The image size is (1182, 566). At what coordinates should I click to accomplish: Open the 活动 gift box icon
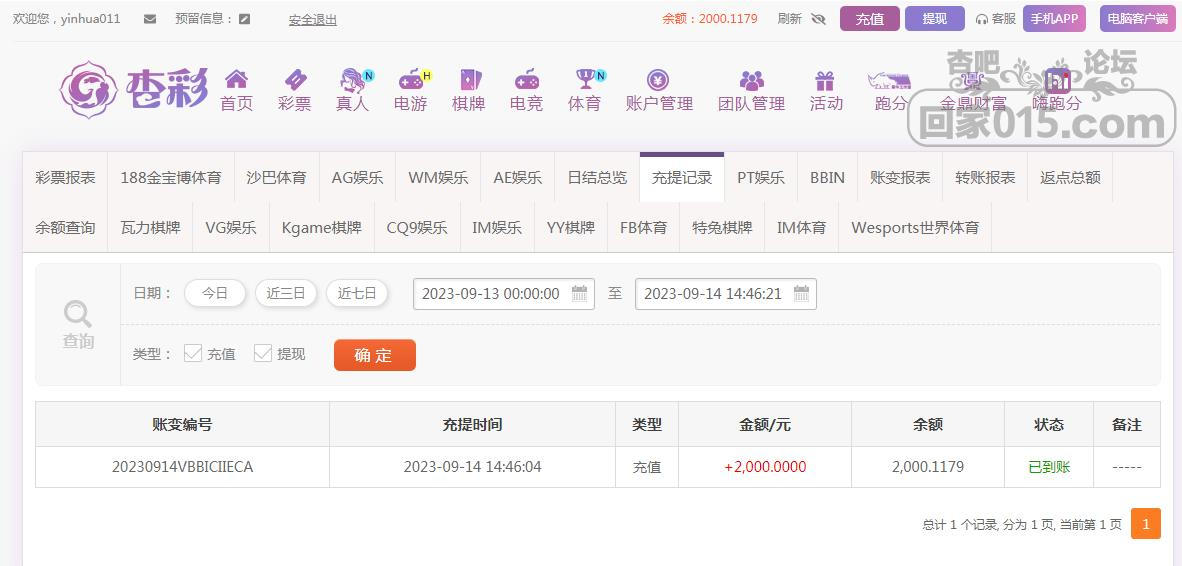click(x=825, y=79)
